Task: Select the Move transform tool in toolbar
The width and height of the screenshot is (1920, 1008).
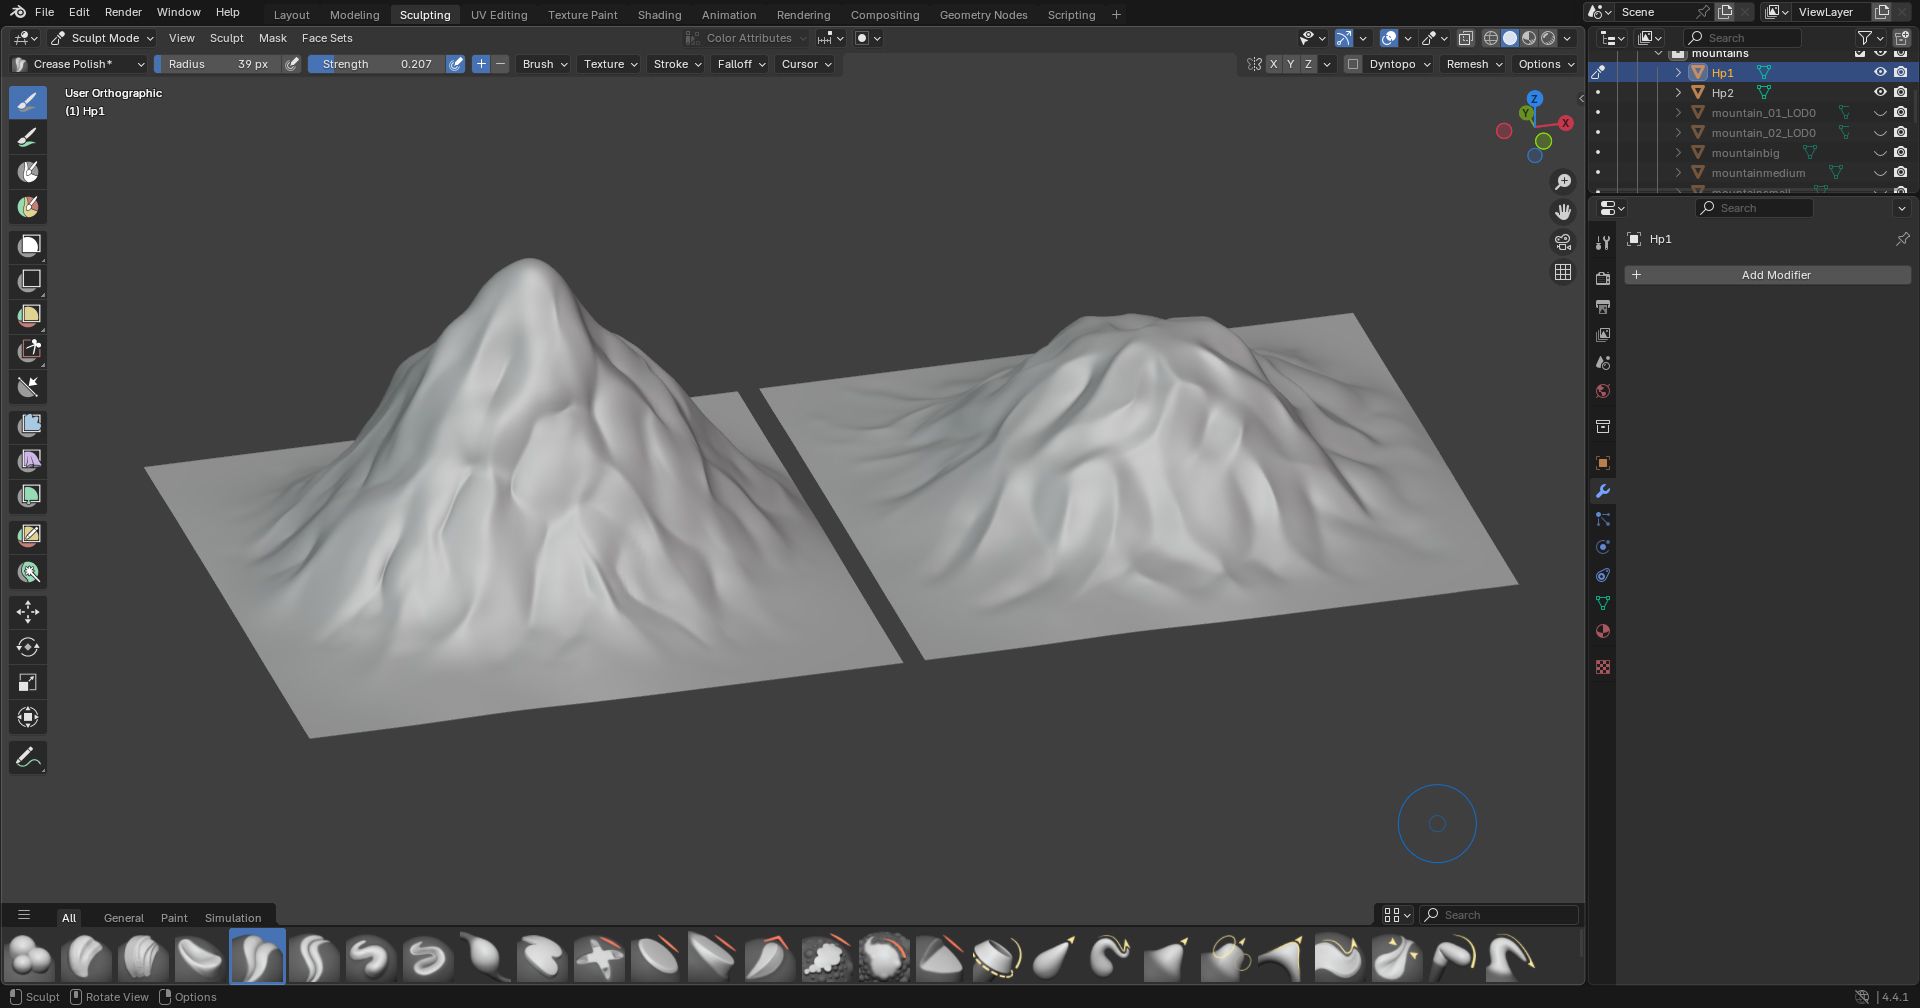Action: (28, 612)
